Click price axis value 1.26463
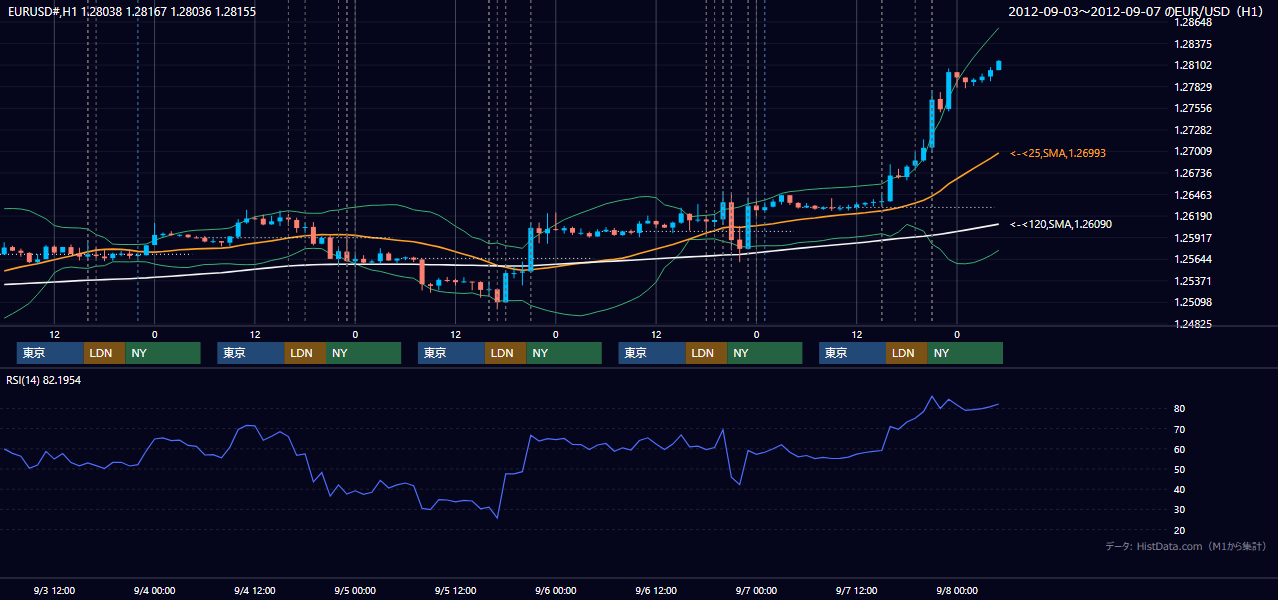The width and height of the screenshot is (1278, 600). click(1192, 195)
